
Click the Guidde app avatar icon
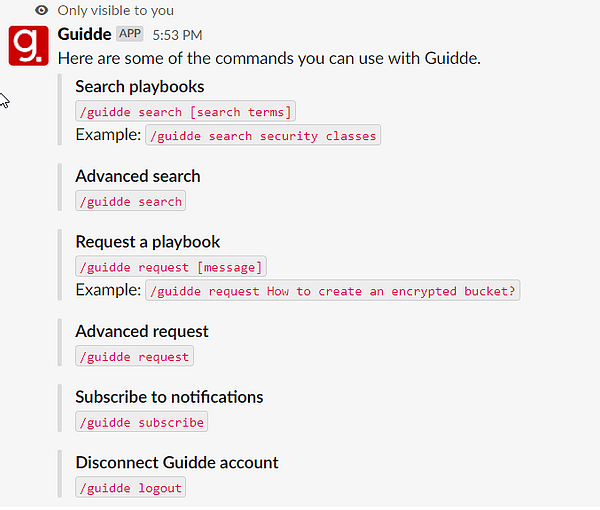click(x=29, y=46)
